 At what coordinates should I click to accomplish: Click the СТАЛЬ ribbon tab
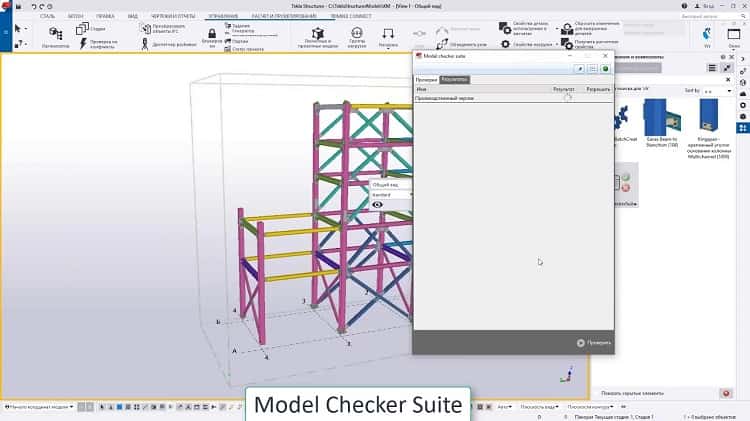click(48, 17)
